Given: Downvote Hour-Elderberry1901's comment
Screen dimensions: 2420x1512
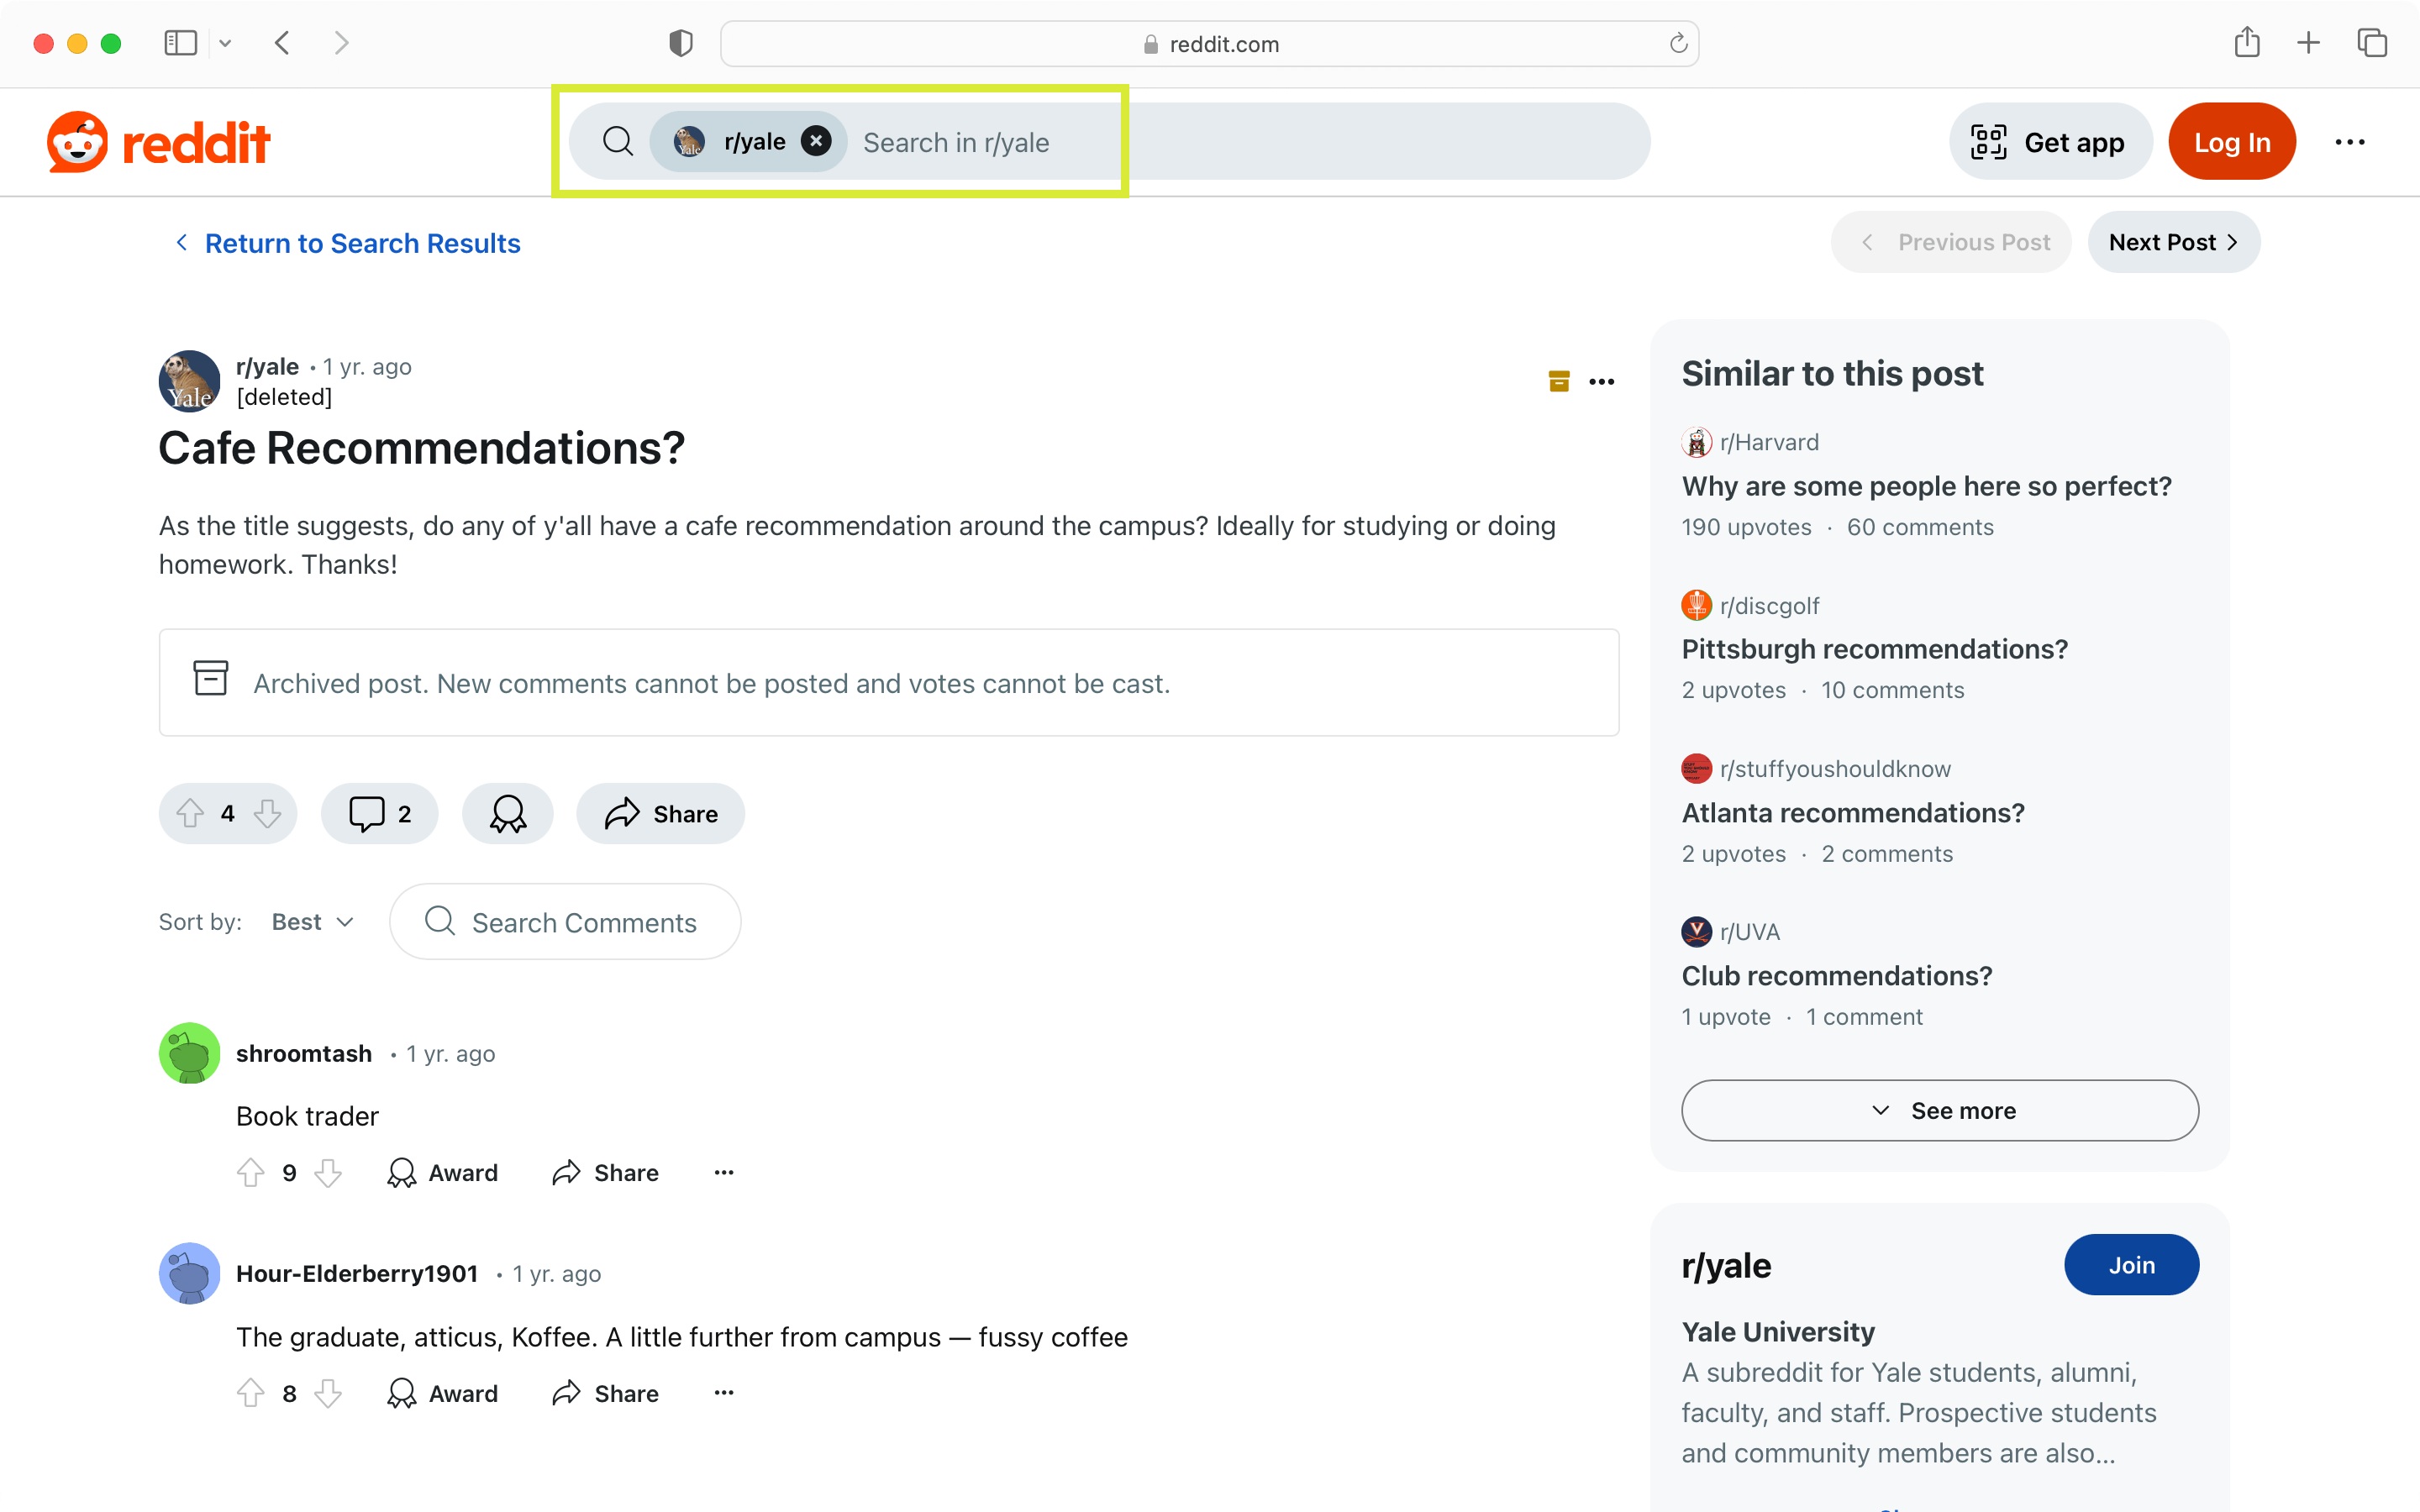Looking at the screenshot, I should (x=328, y=1393).
